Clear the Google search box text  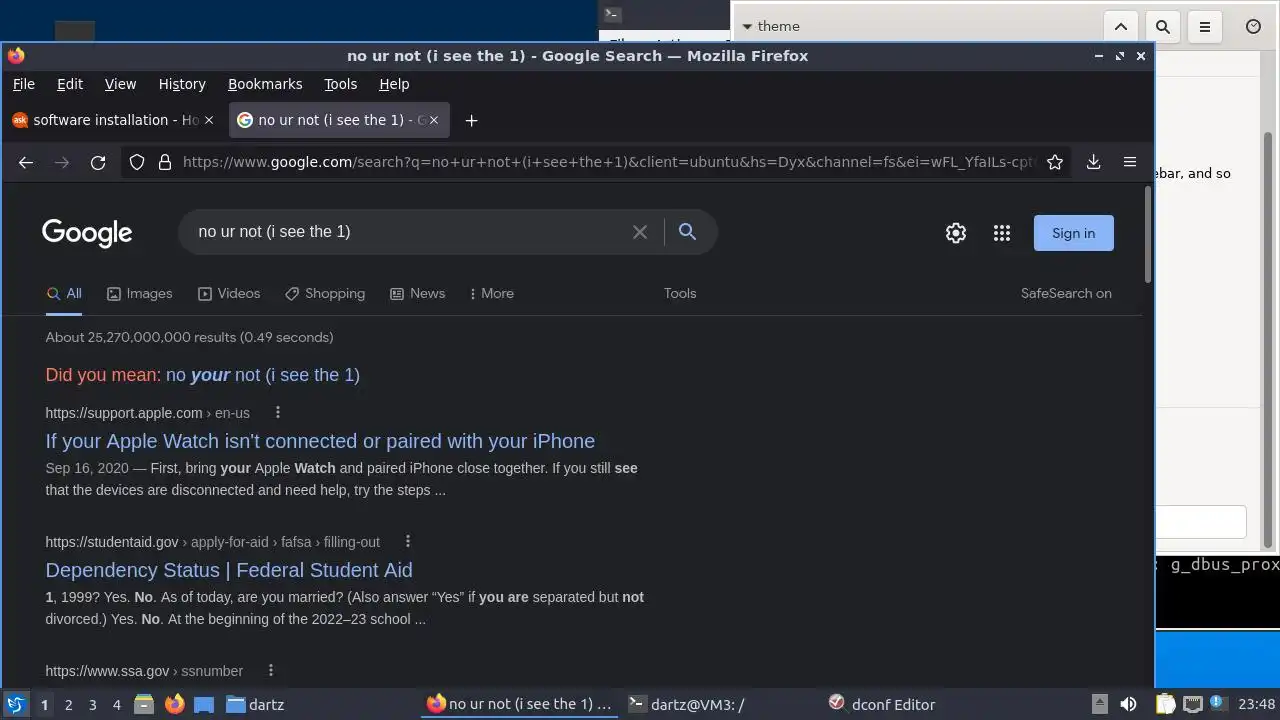tap(640, 232)
